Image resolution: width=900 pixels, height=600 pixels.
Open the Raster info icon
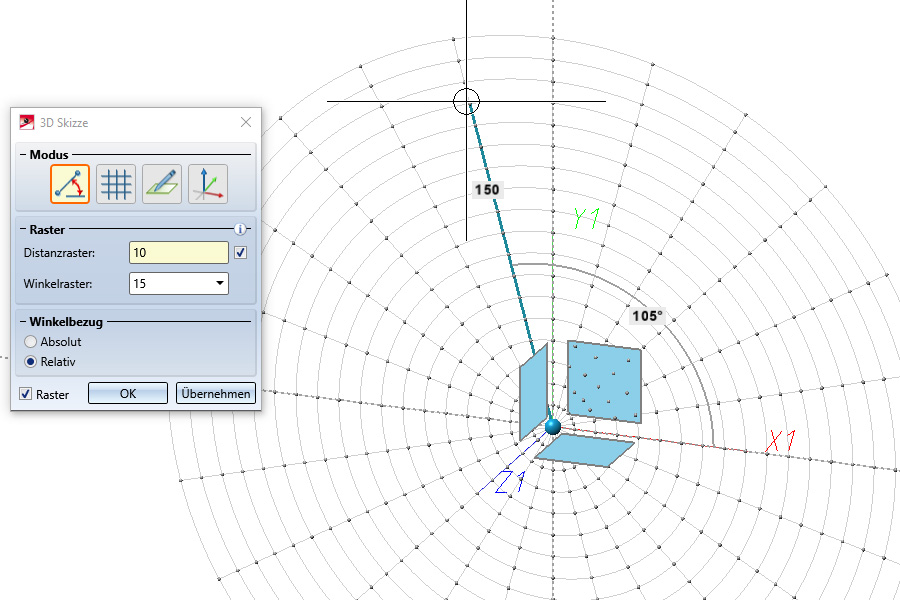[240, 230]
